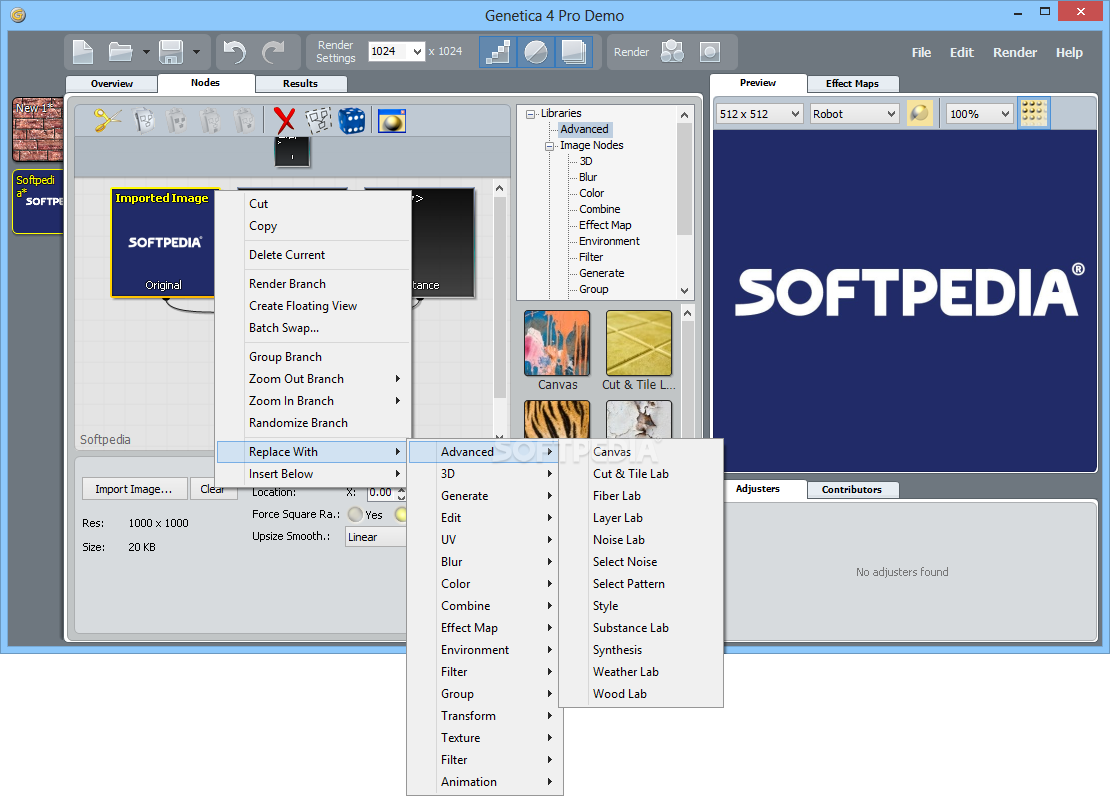Viewport: 1110px width, 796px height.
Task: Click the floating view sphere icon
Action: (391, 121)
